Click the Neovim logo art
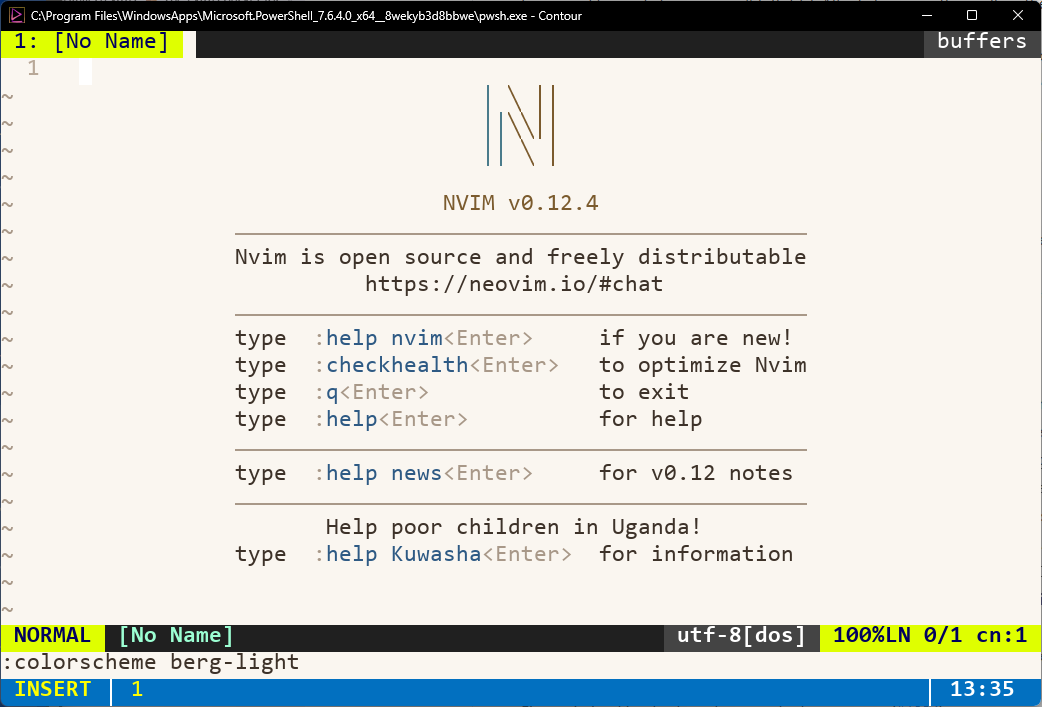 520,125
